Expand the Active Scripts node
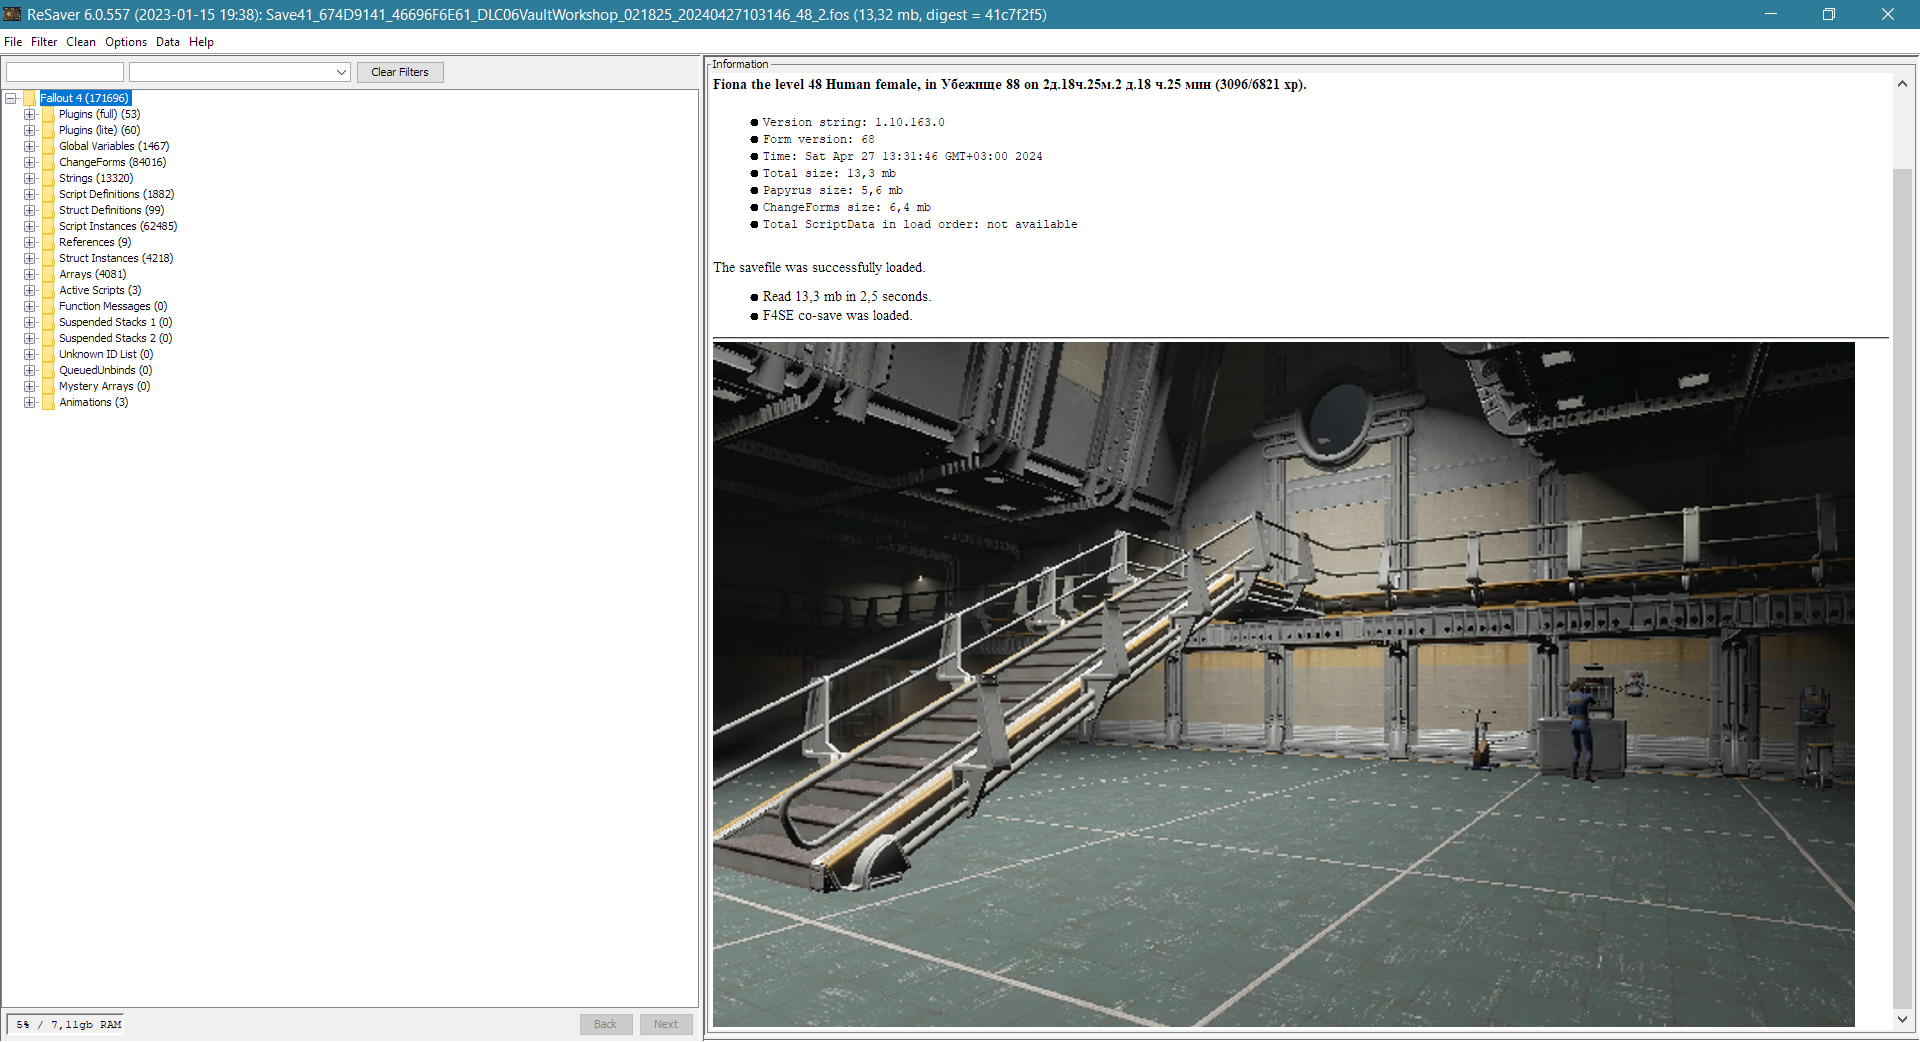The height and width of the screenshot is (1042, 1920). pos(30,290)
